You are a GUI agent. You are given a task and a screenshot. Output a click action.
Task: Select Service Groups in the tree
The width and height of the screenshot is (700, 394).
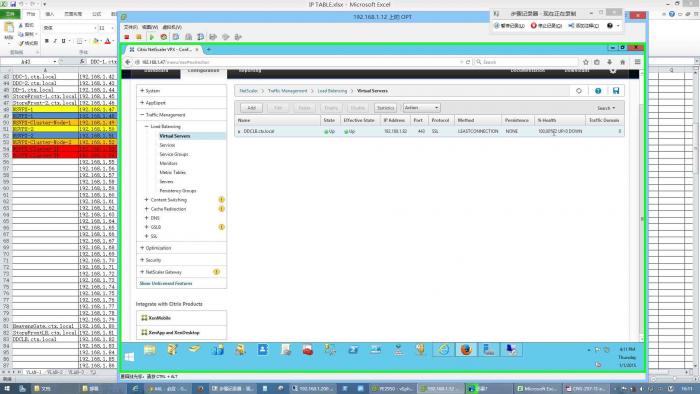(174, 154)
